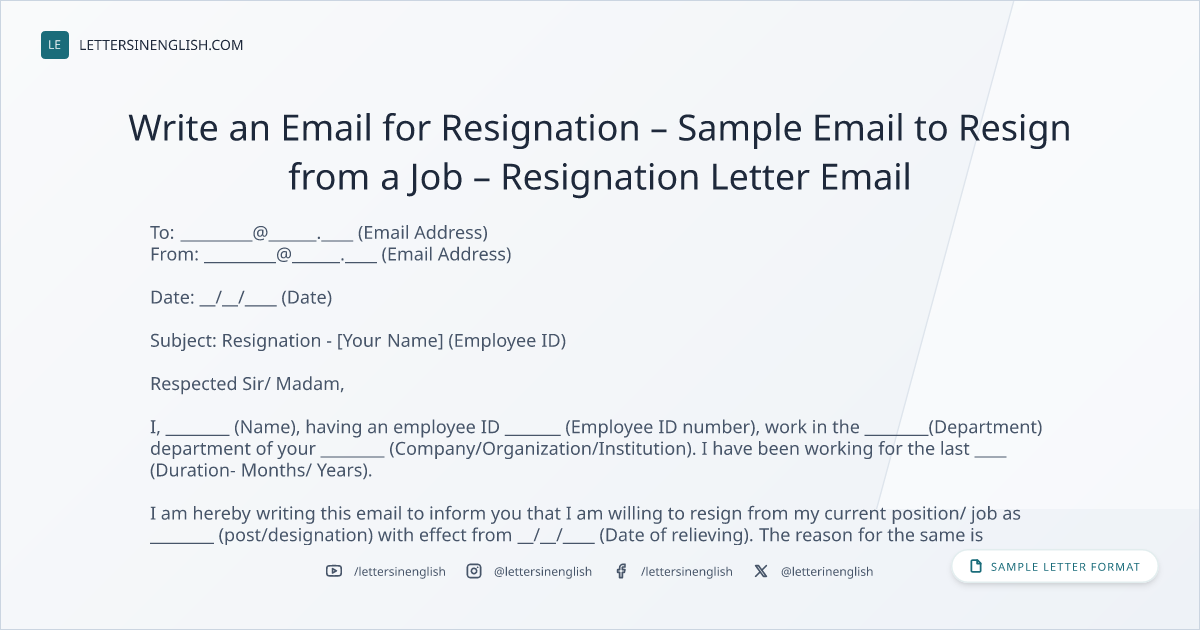Open the @lettersinenglish Instagram handle

coord(543,571)
